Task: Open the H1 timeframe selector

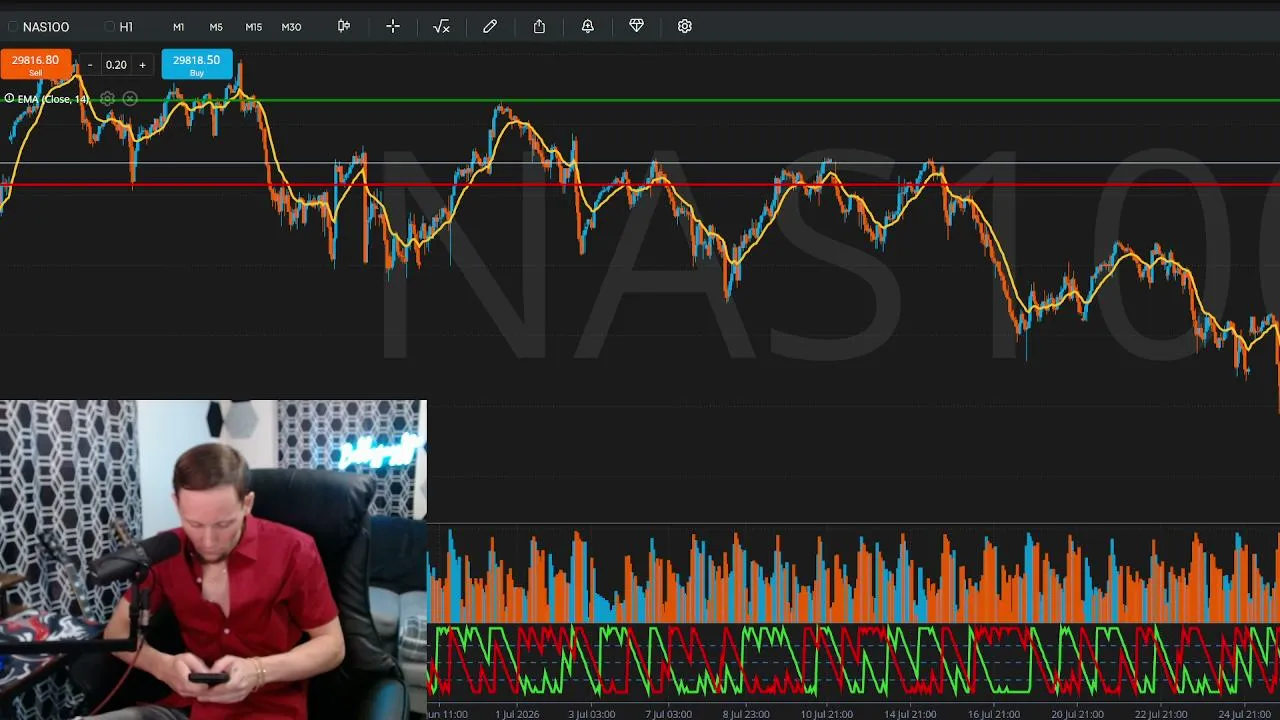Action: point(119,27)
